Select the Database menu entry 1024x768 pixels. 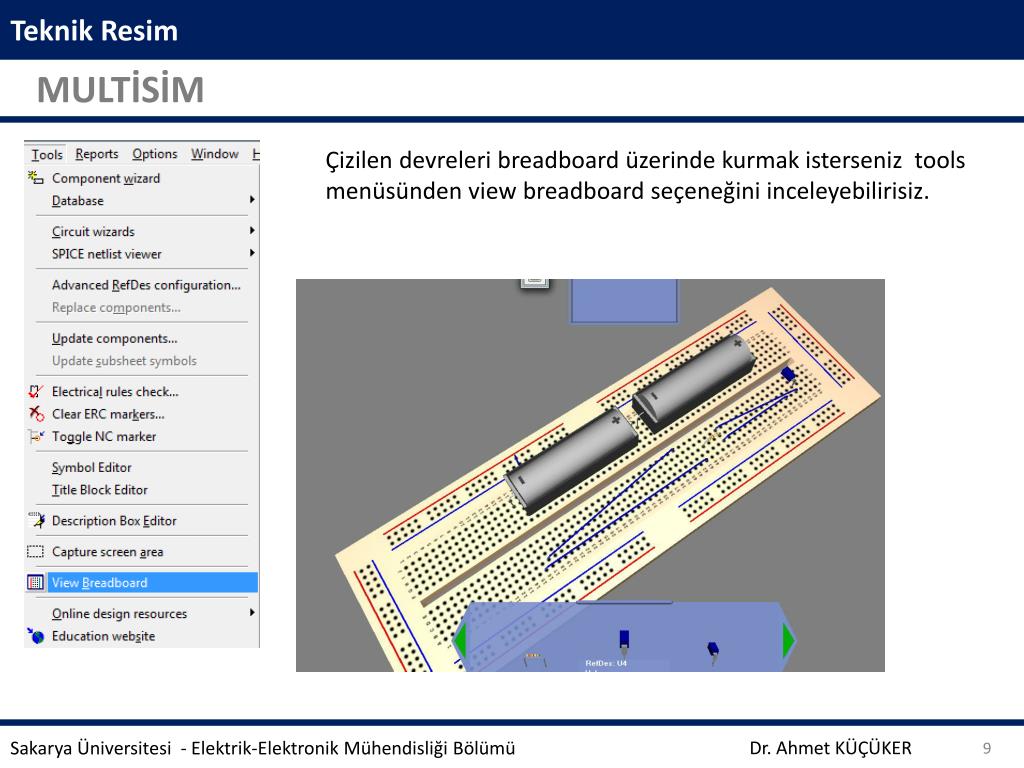[78, 200]
